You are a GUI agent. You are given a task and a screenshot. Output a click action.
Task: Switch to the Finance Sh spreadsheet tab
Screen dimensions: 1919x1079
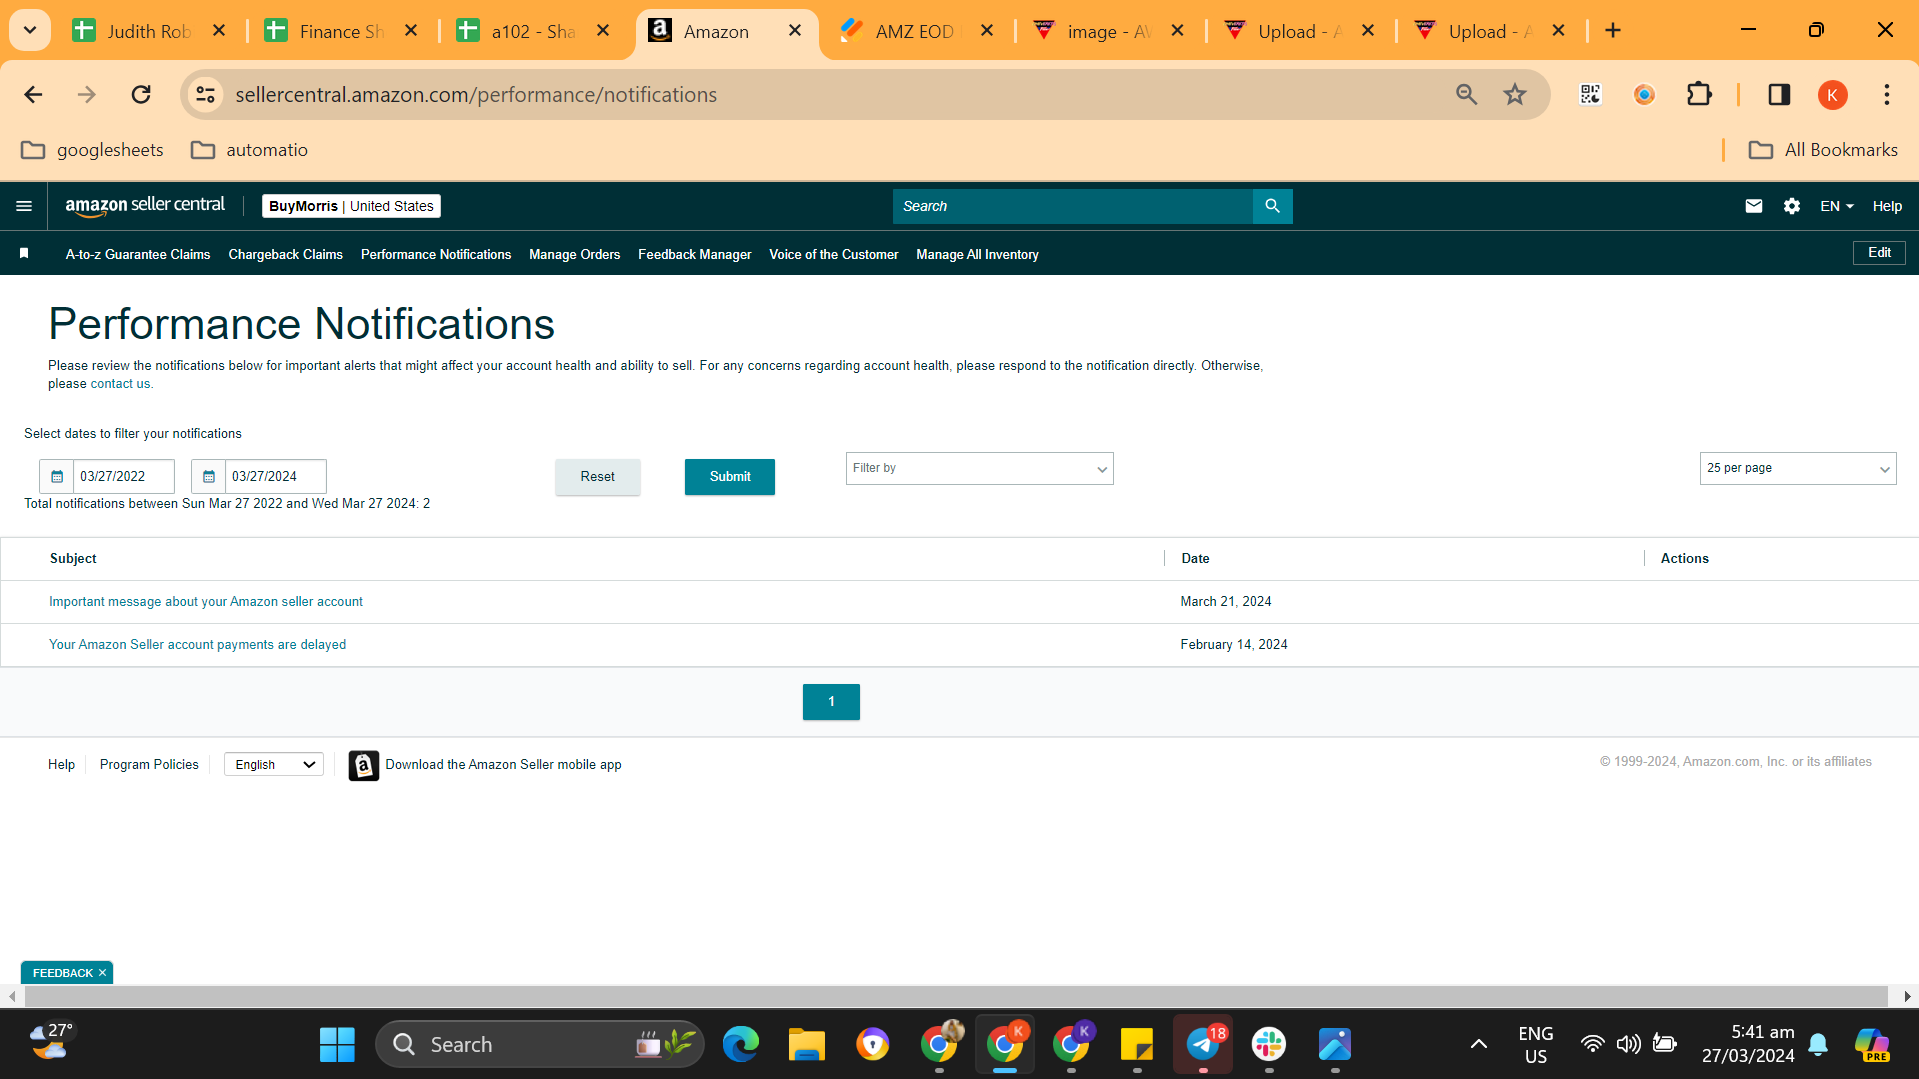click(342, 31)
